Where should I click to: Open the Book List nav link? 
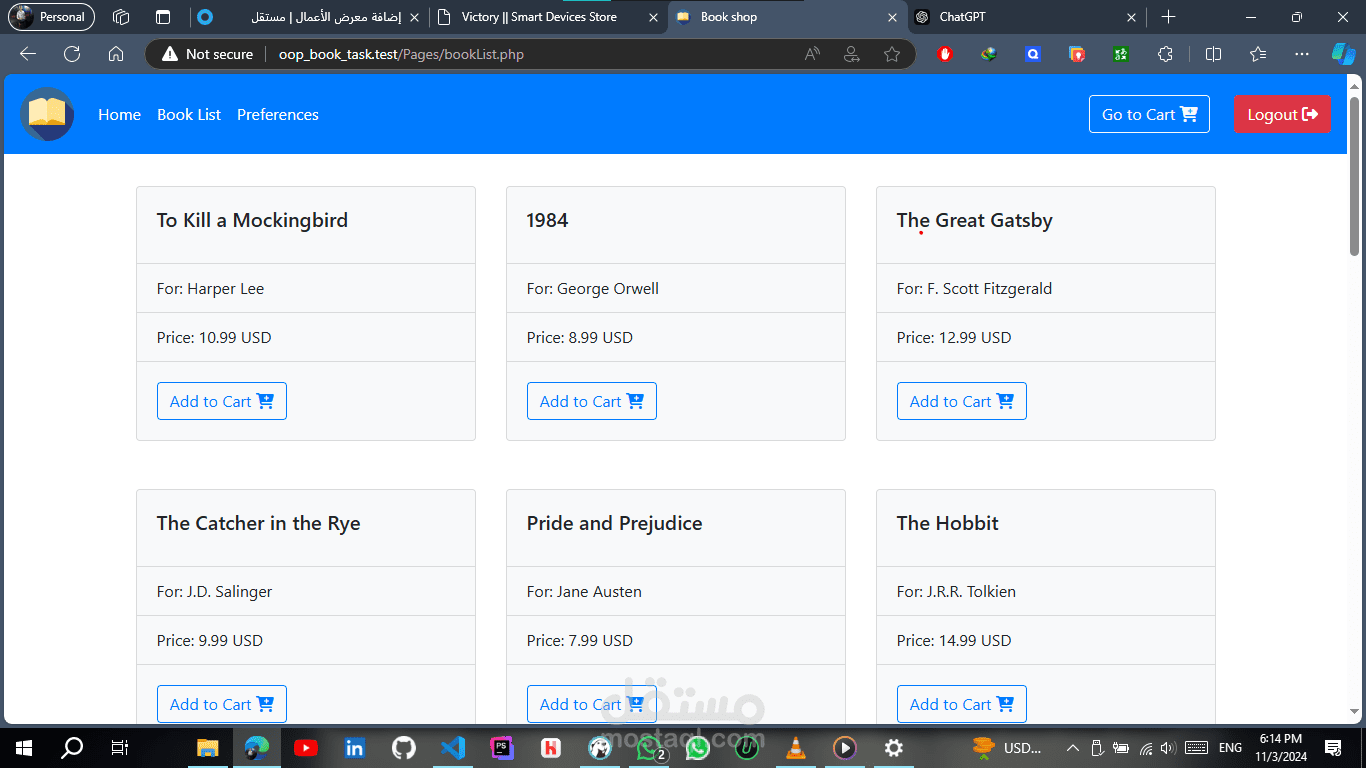click(189, 115)
